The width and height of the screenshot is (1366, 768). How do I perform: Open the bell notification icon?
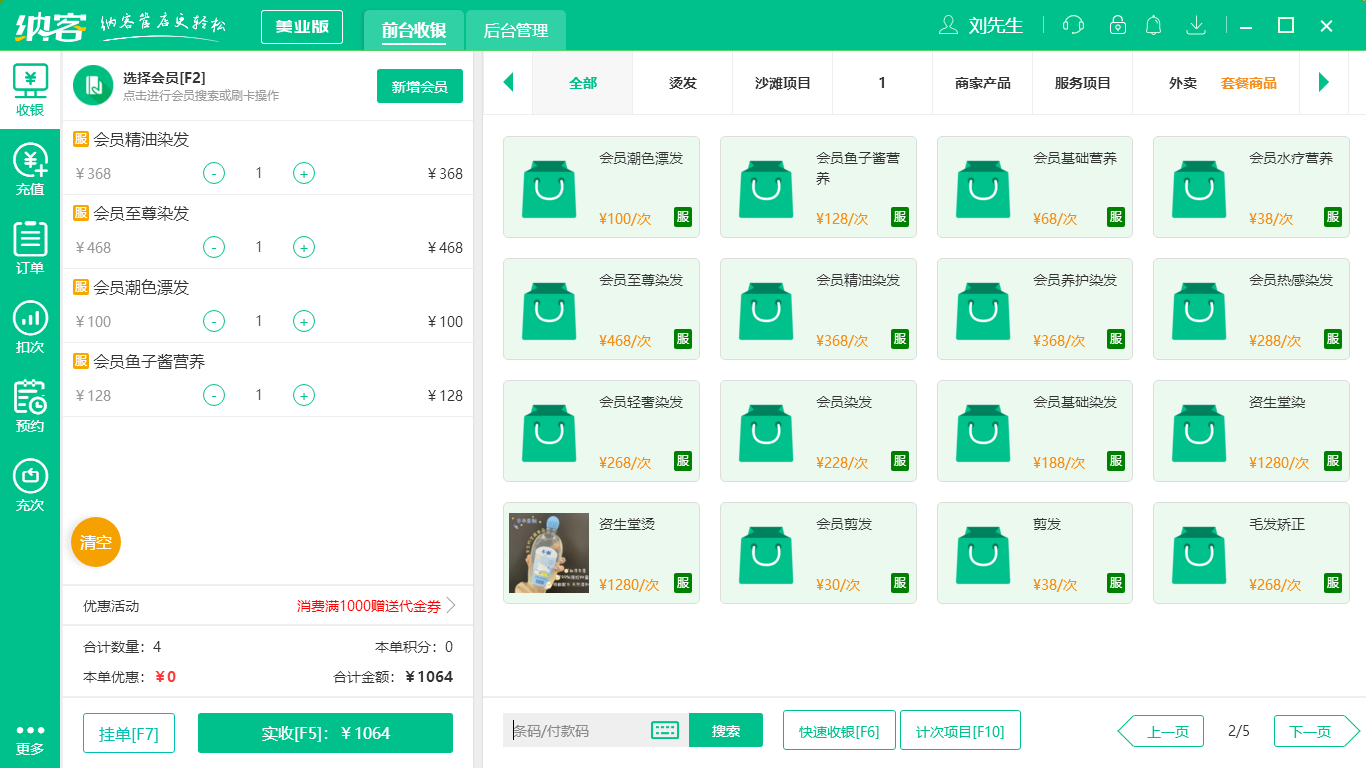tap(1153, 25)
